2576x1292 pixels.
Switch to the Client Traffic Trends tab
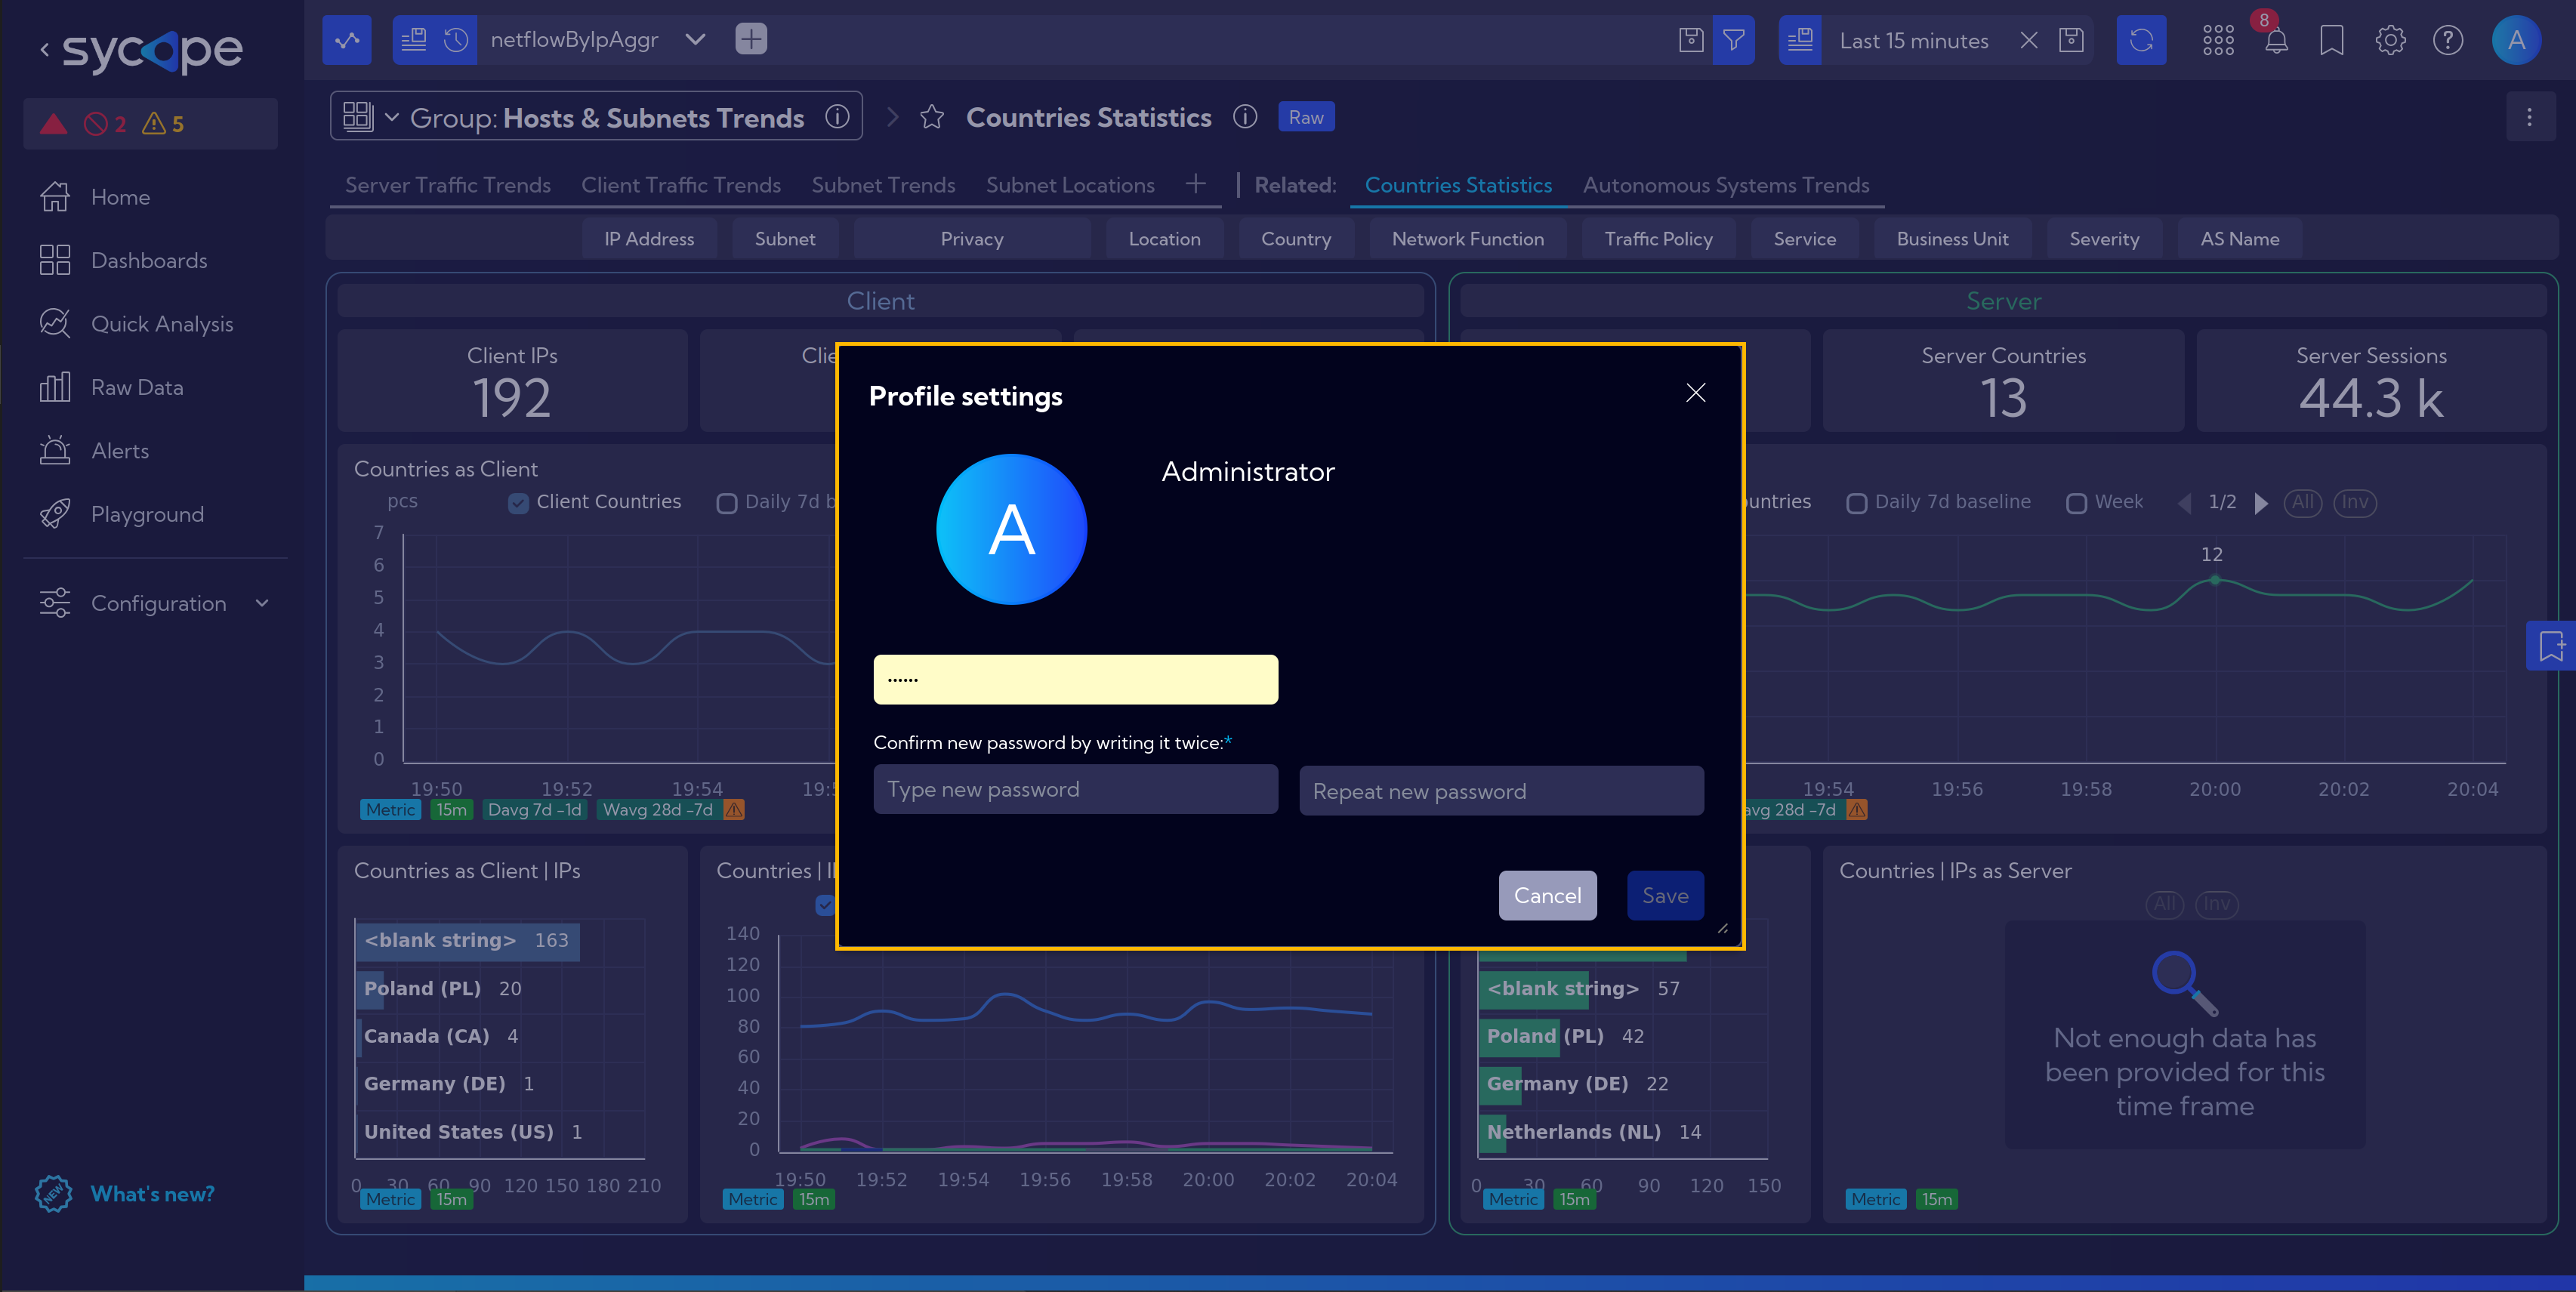pos(680,185)
